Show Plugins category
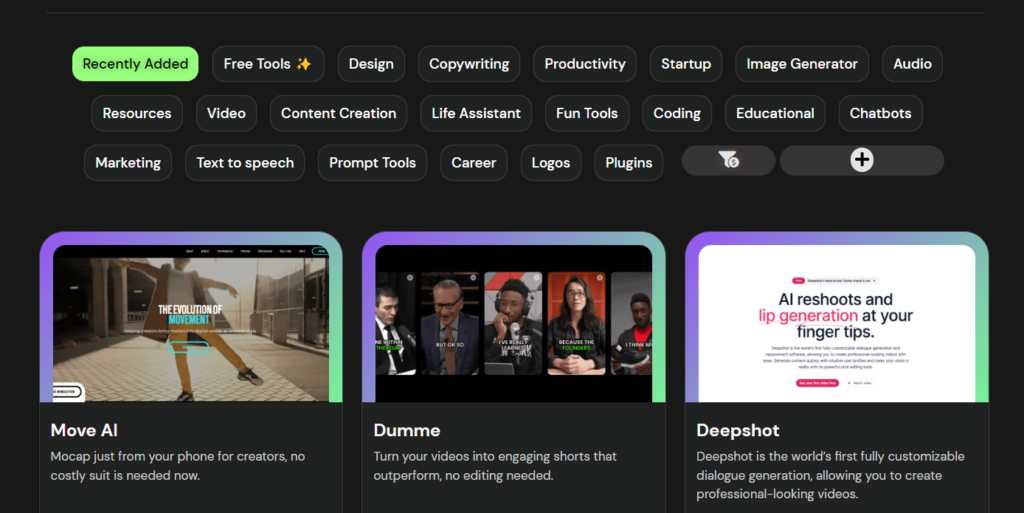 628,163
